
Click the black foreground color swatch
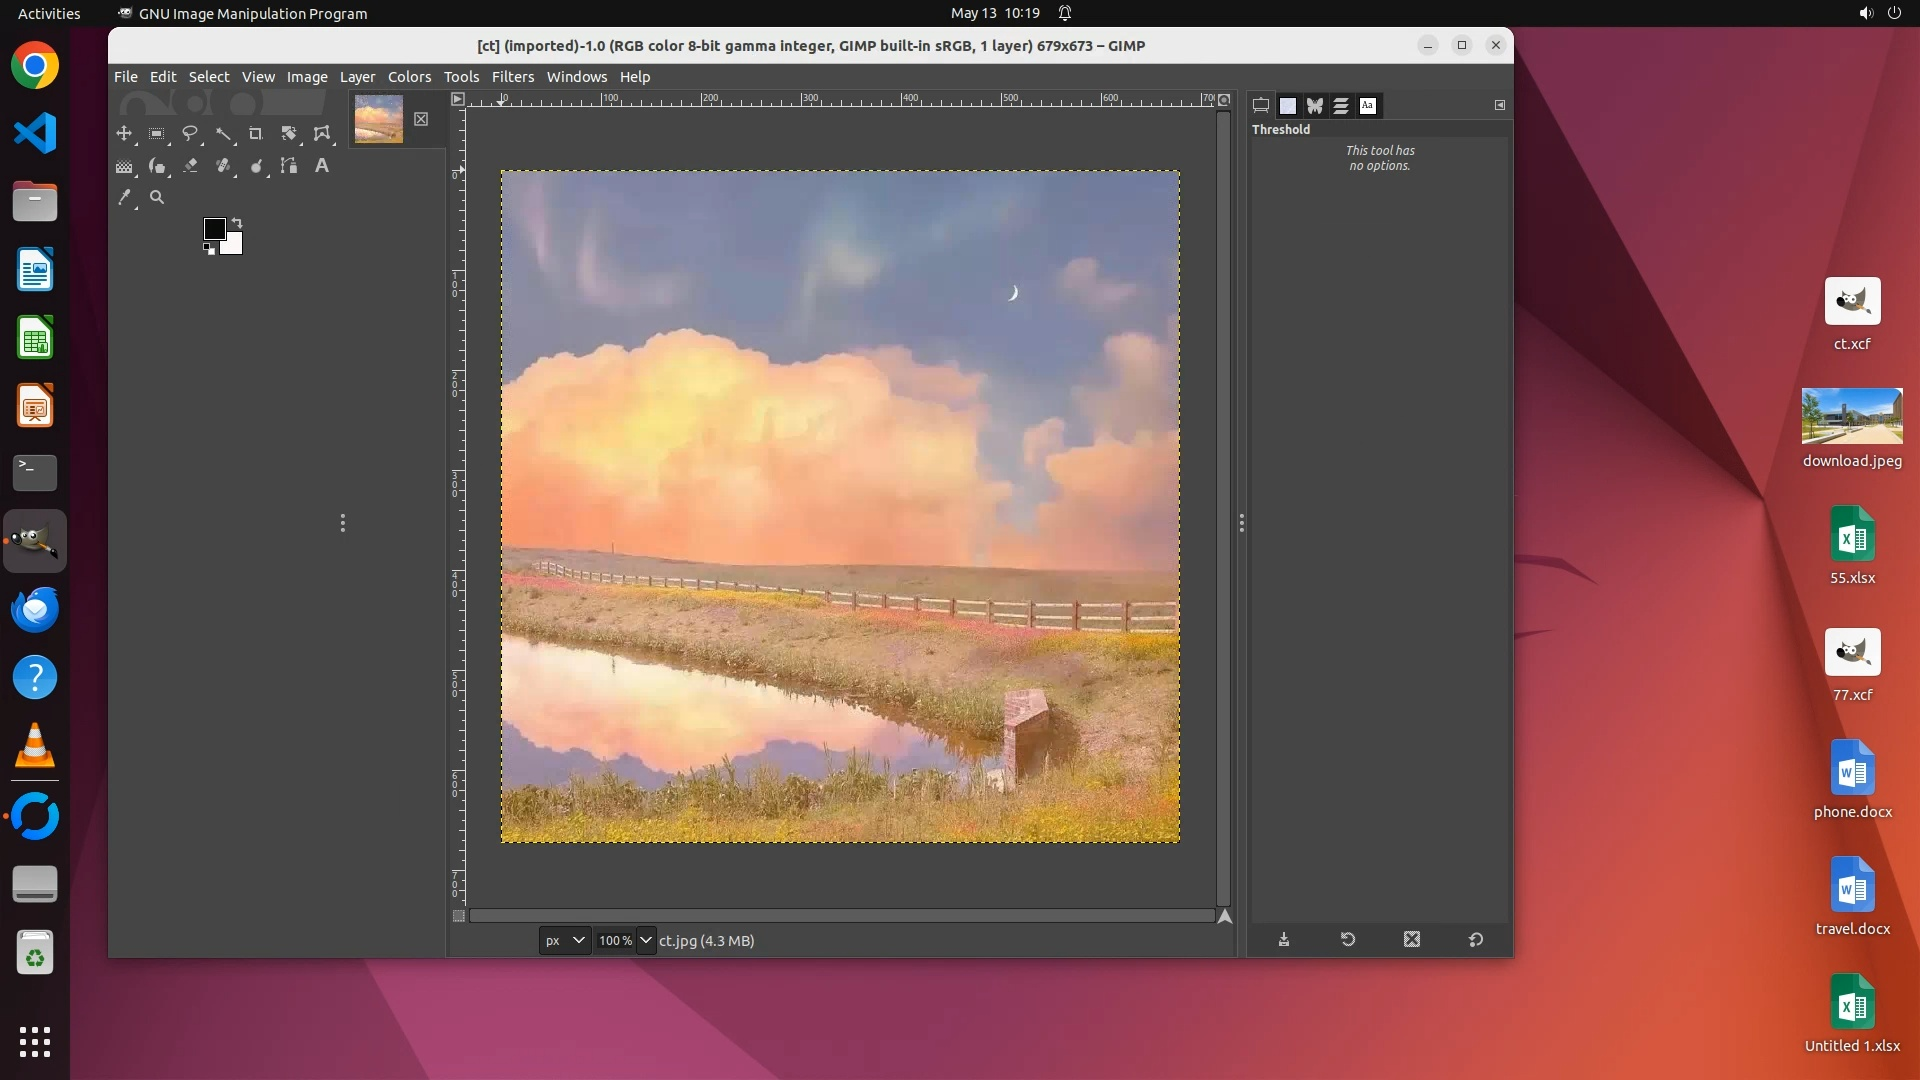(213, 228)
